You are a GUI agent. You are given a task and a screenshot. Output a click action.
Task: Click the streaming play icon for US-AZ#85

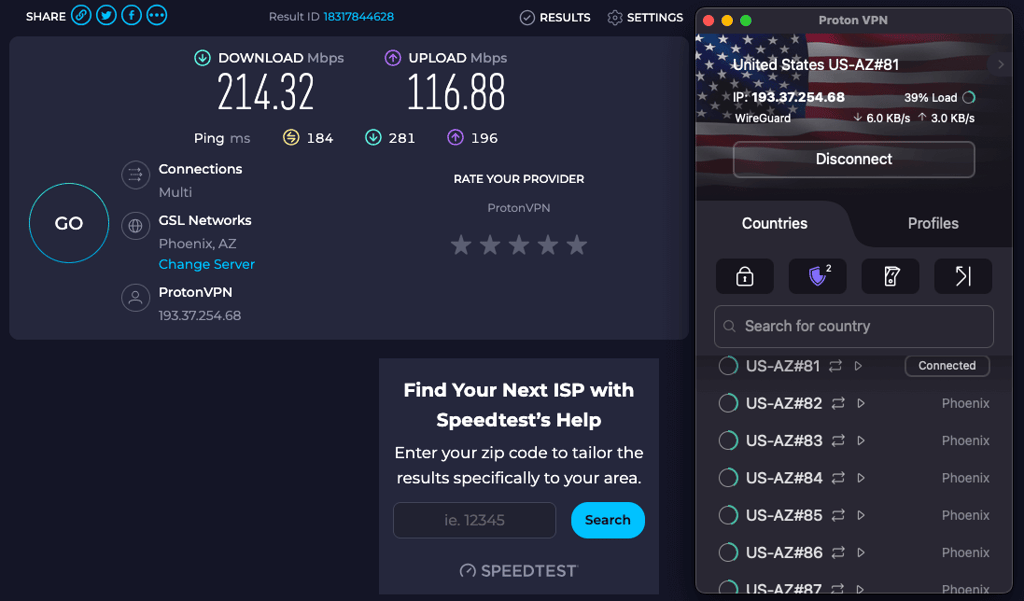pos(861,515)
